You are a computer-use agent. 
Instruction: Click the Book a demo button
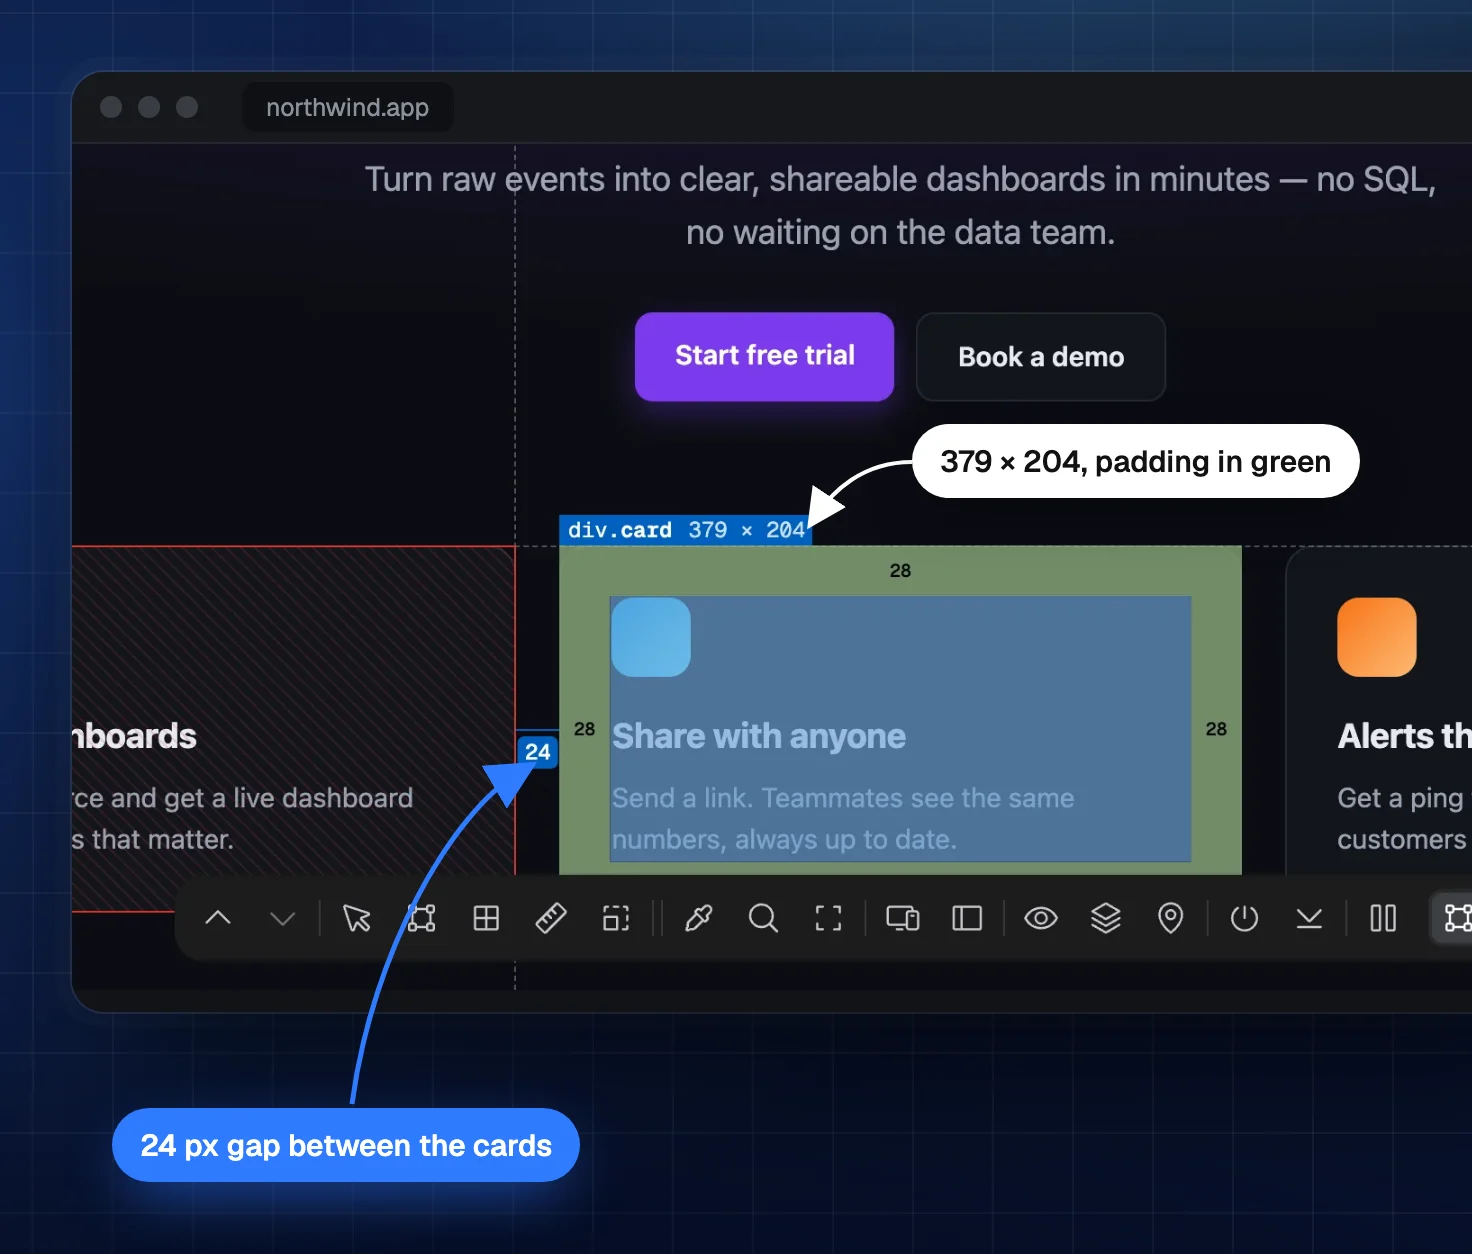pyautogui.click(x=1041, y=357)
